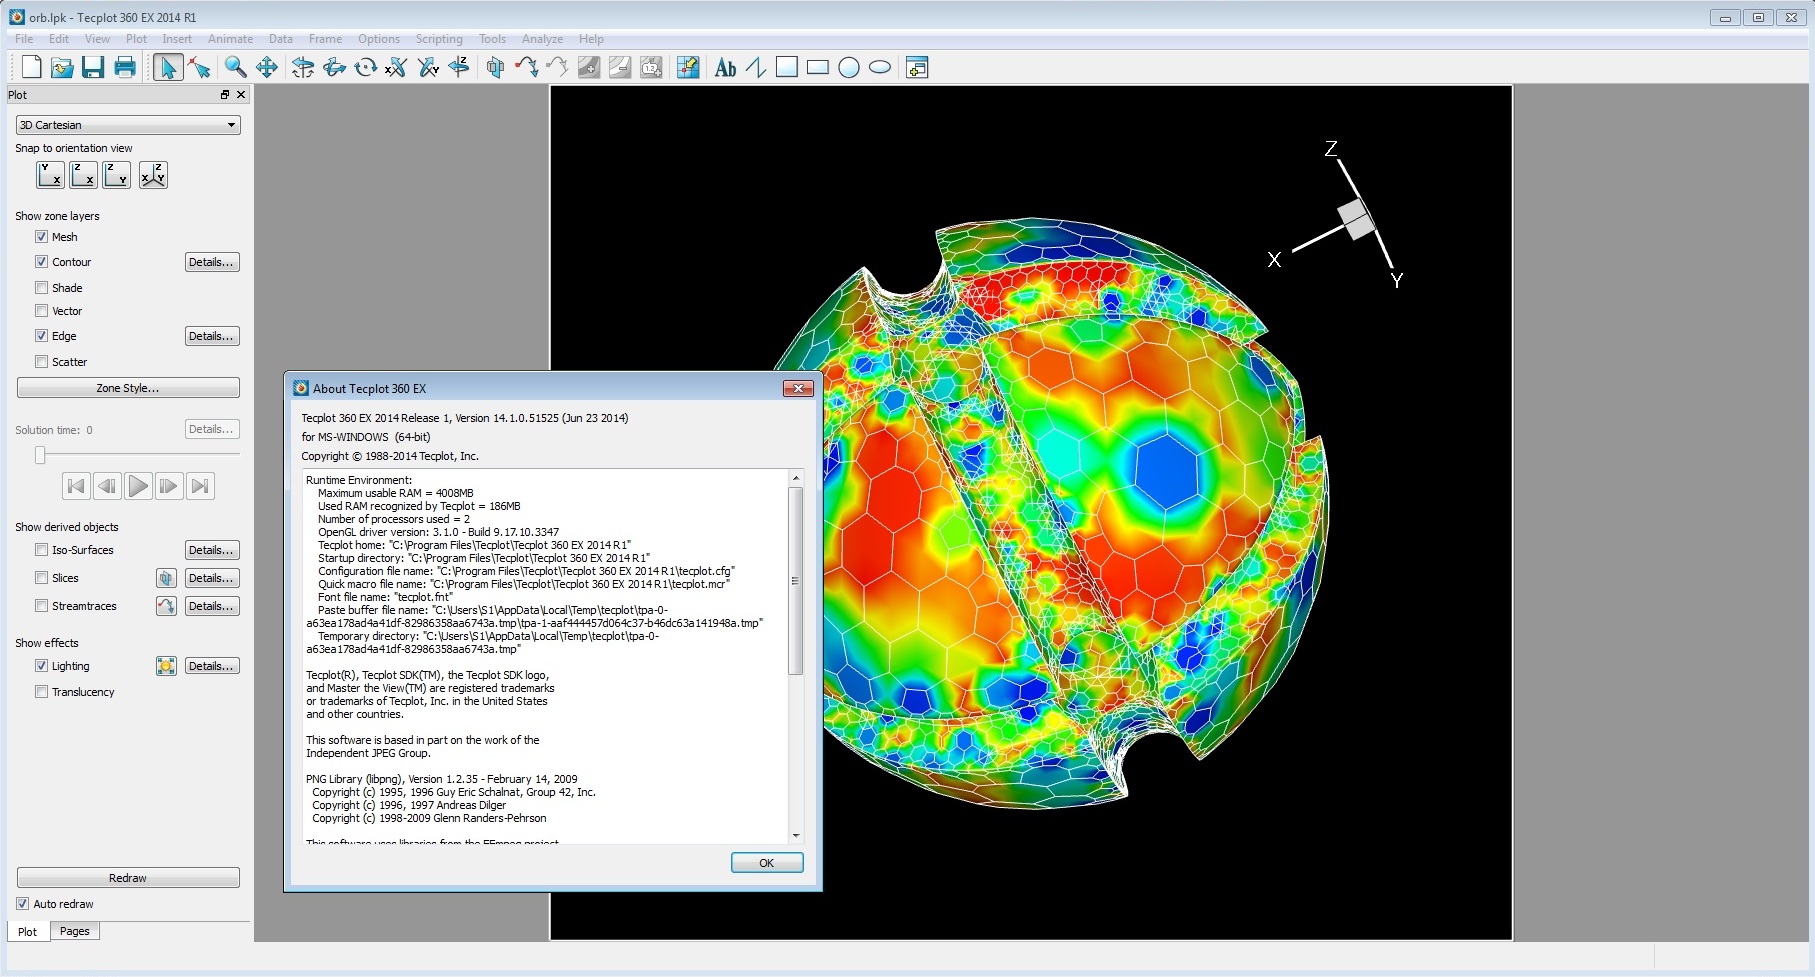Image resolution: width=1815 pixels, height=977 pixels.
Task: Enable the Translucency checkbox
Action: tap(41, 692)
